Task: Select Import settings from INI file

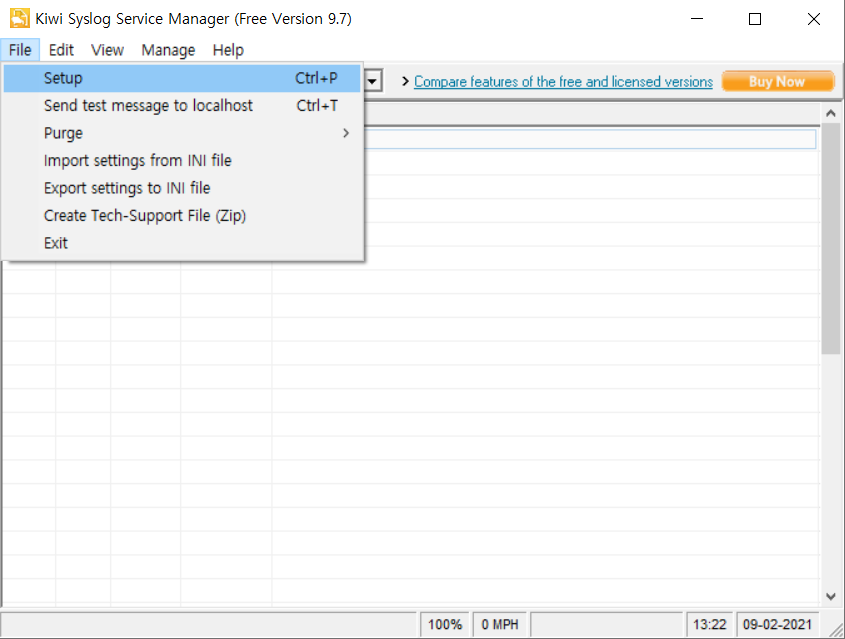Action: (182, 161)
